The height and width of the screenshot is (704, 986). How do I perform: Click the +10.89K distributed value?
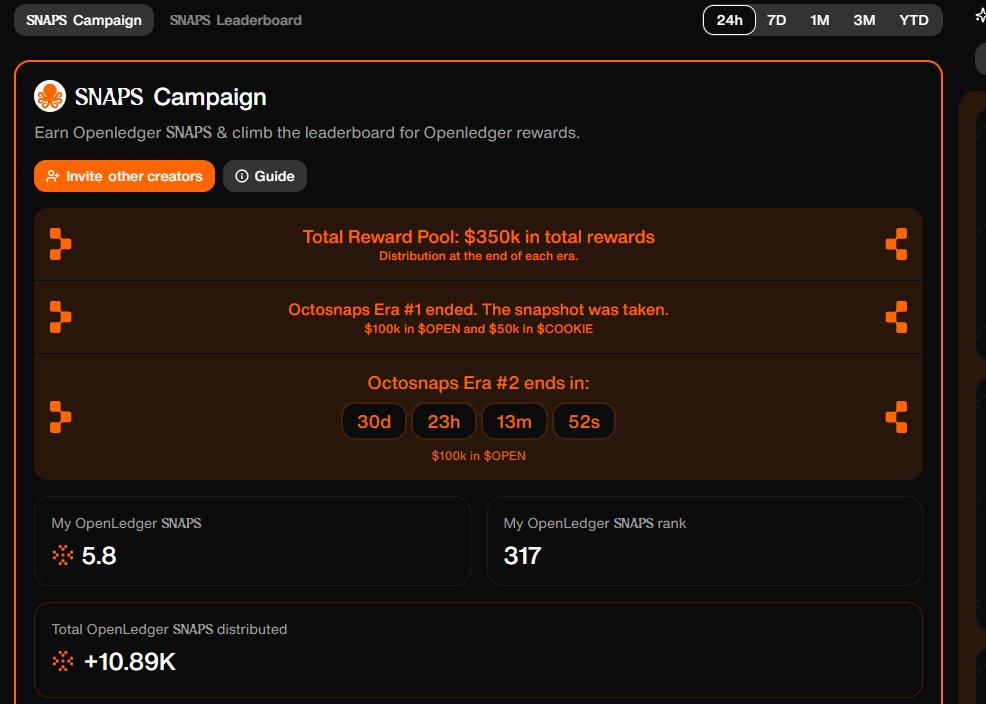tap(130, 661)
